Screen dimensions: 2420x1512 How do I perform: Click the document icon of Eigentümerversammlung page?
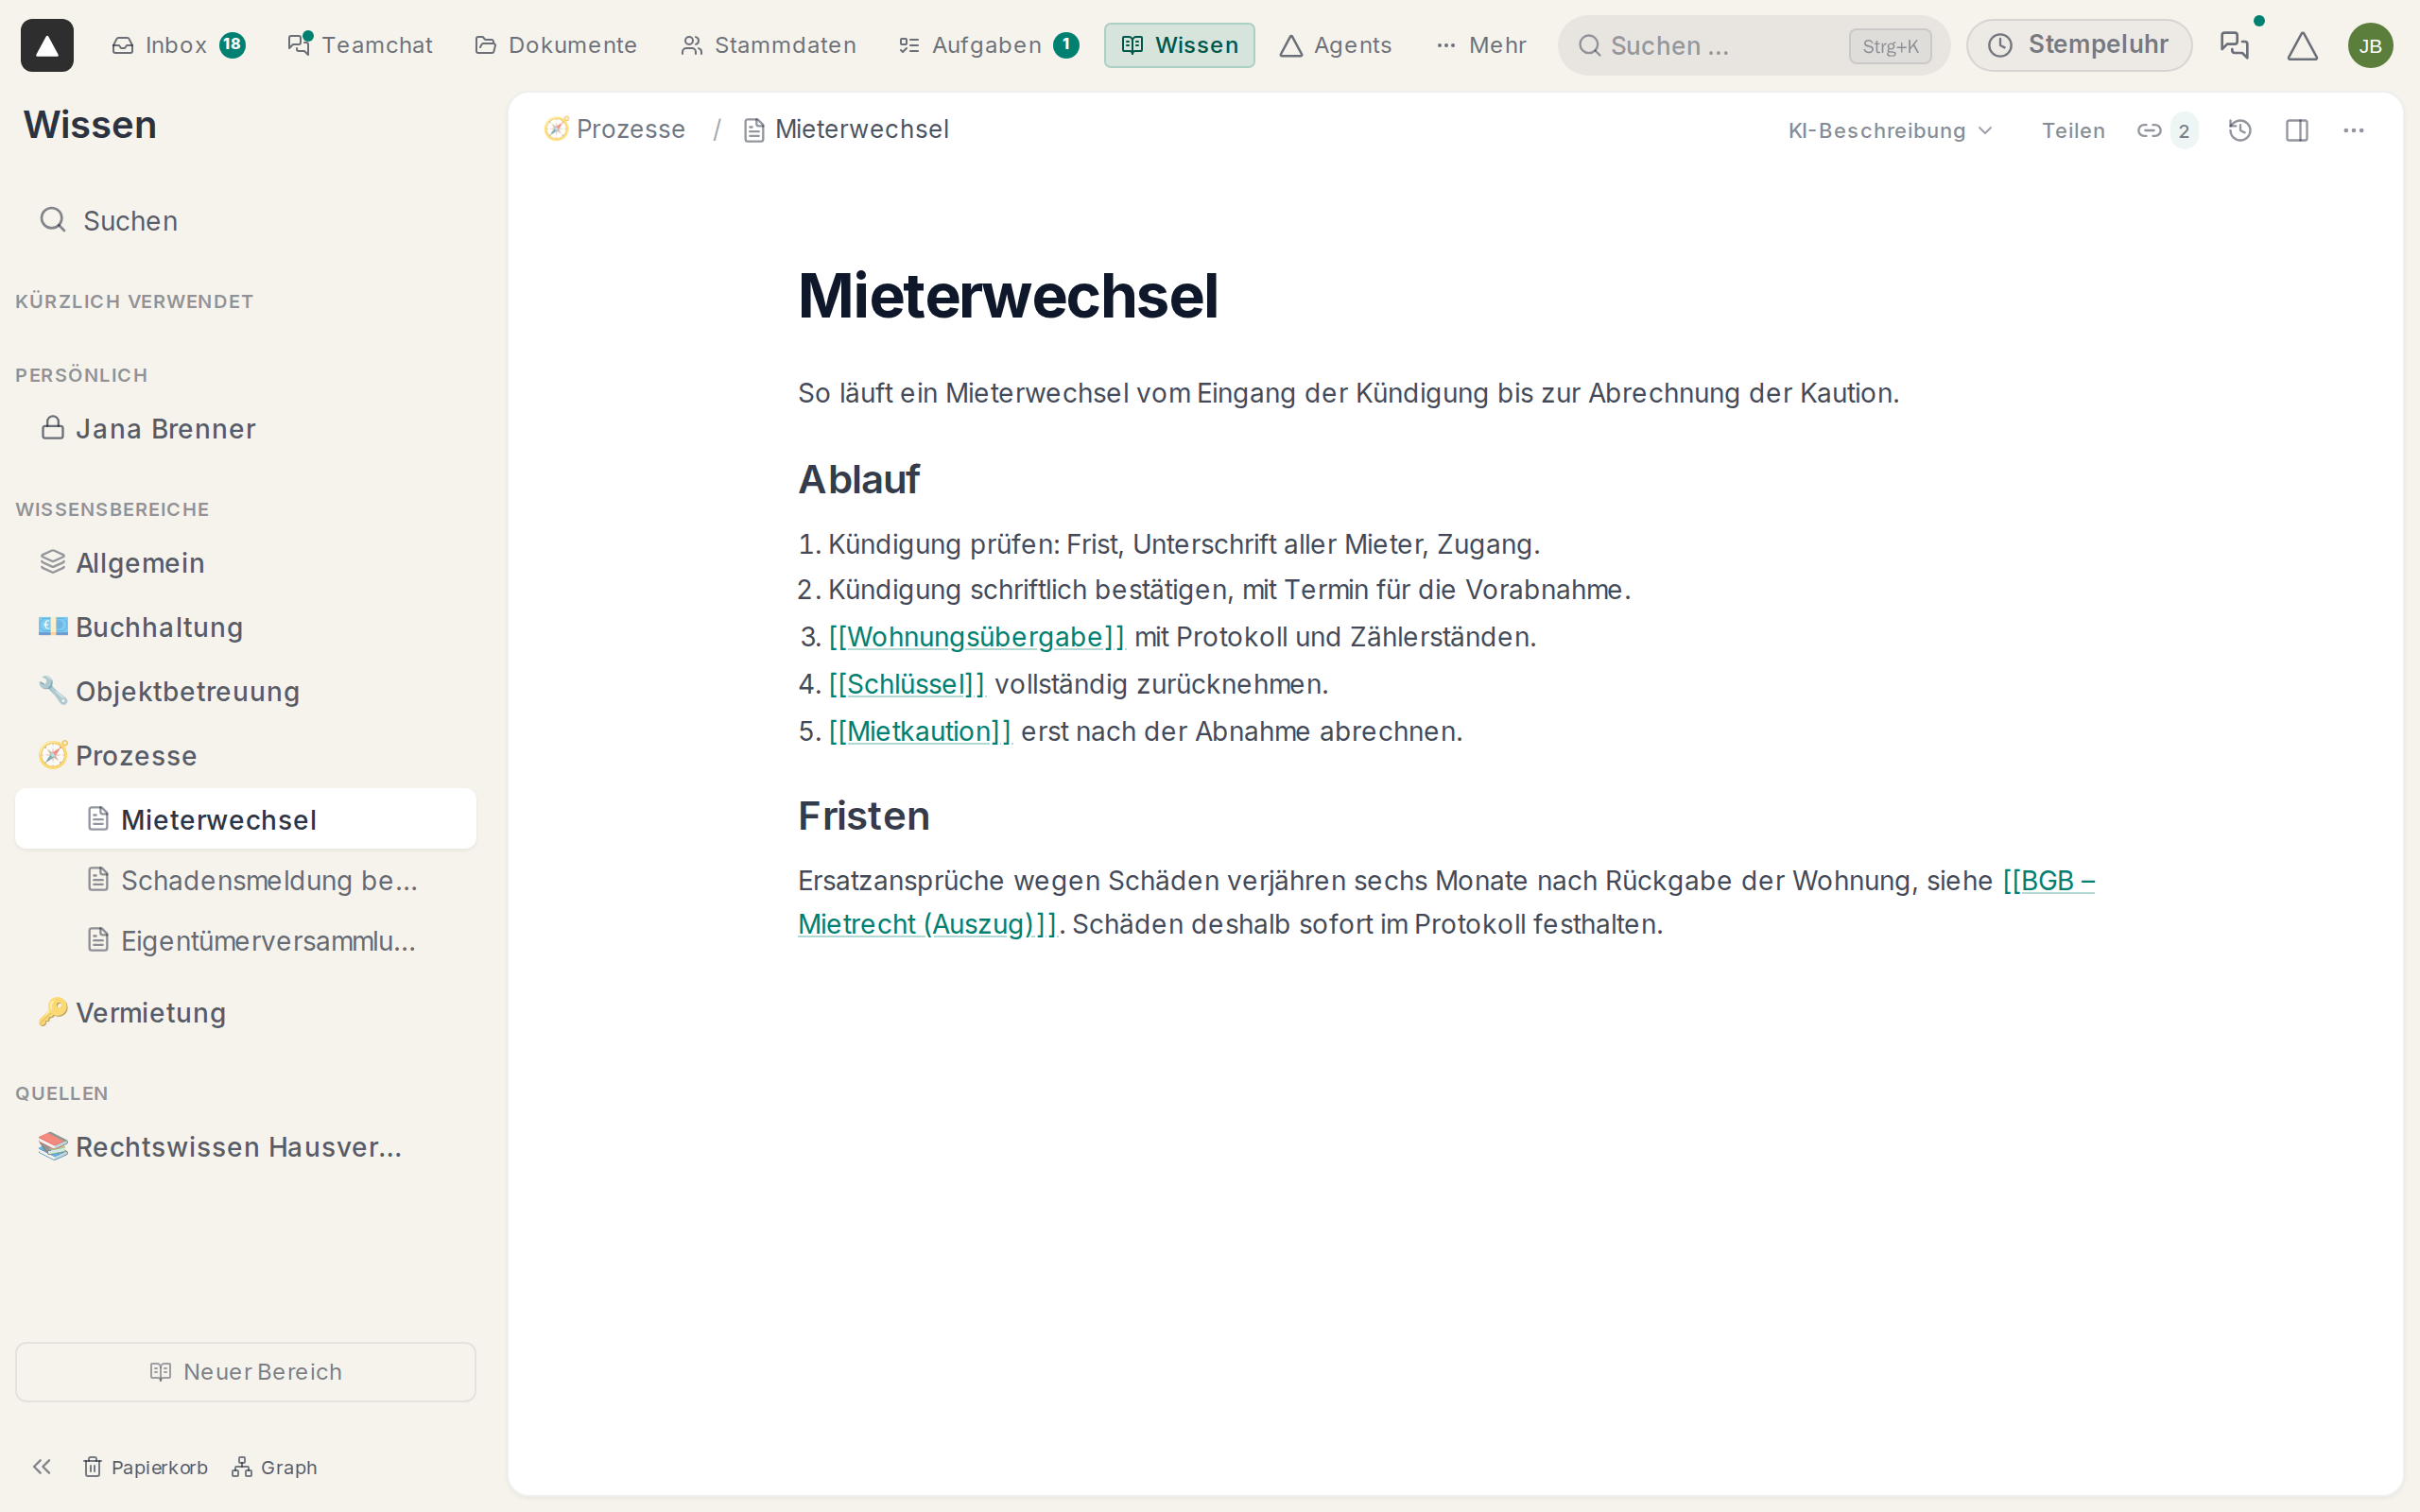[98, 940]
